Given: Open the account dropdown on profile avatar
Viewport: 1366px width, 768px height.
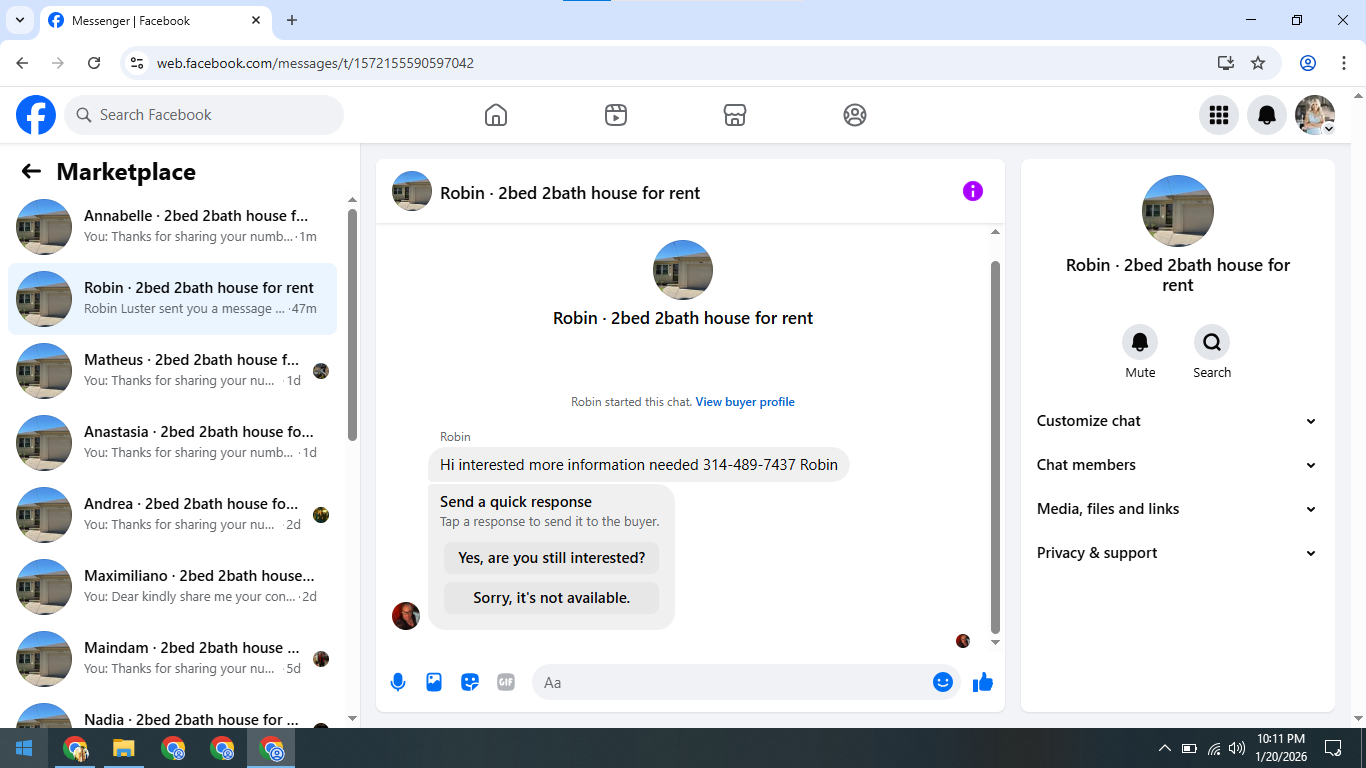Looking at the screenshot, I should 1315,115.
